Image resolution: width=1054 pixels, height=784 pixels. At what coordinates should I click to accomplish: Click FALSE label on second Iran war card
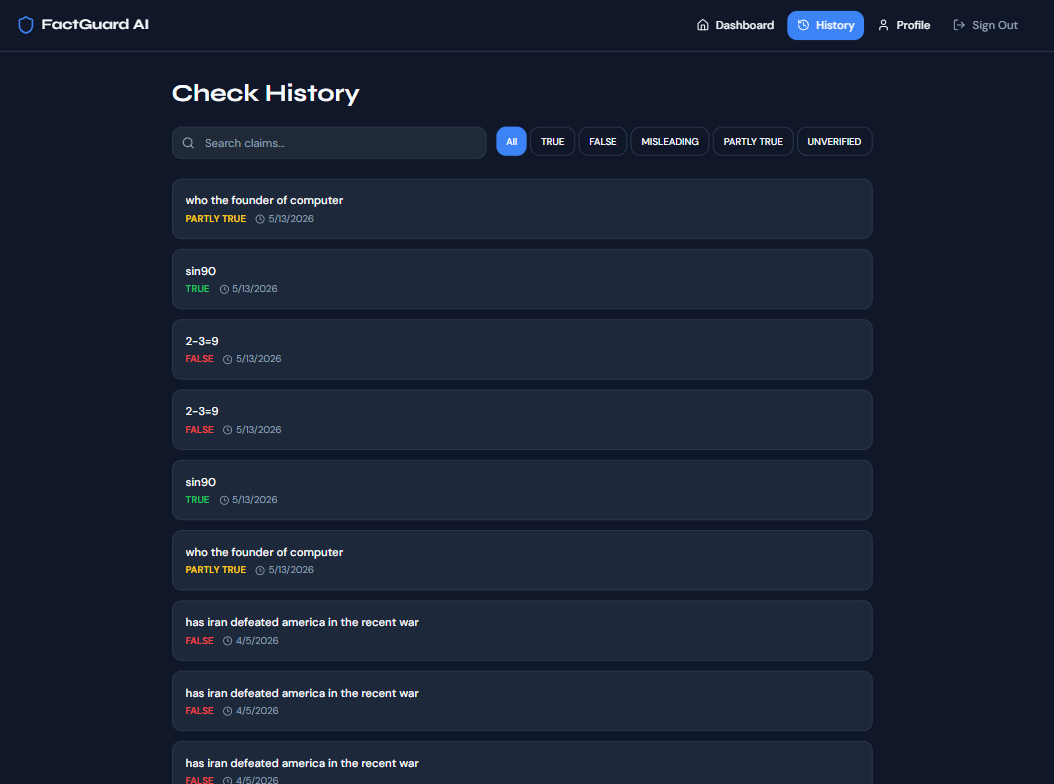[x=199, y=711]
